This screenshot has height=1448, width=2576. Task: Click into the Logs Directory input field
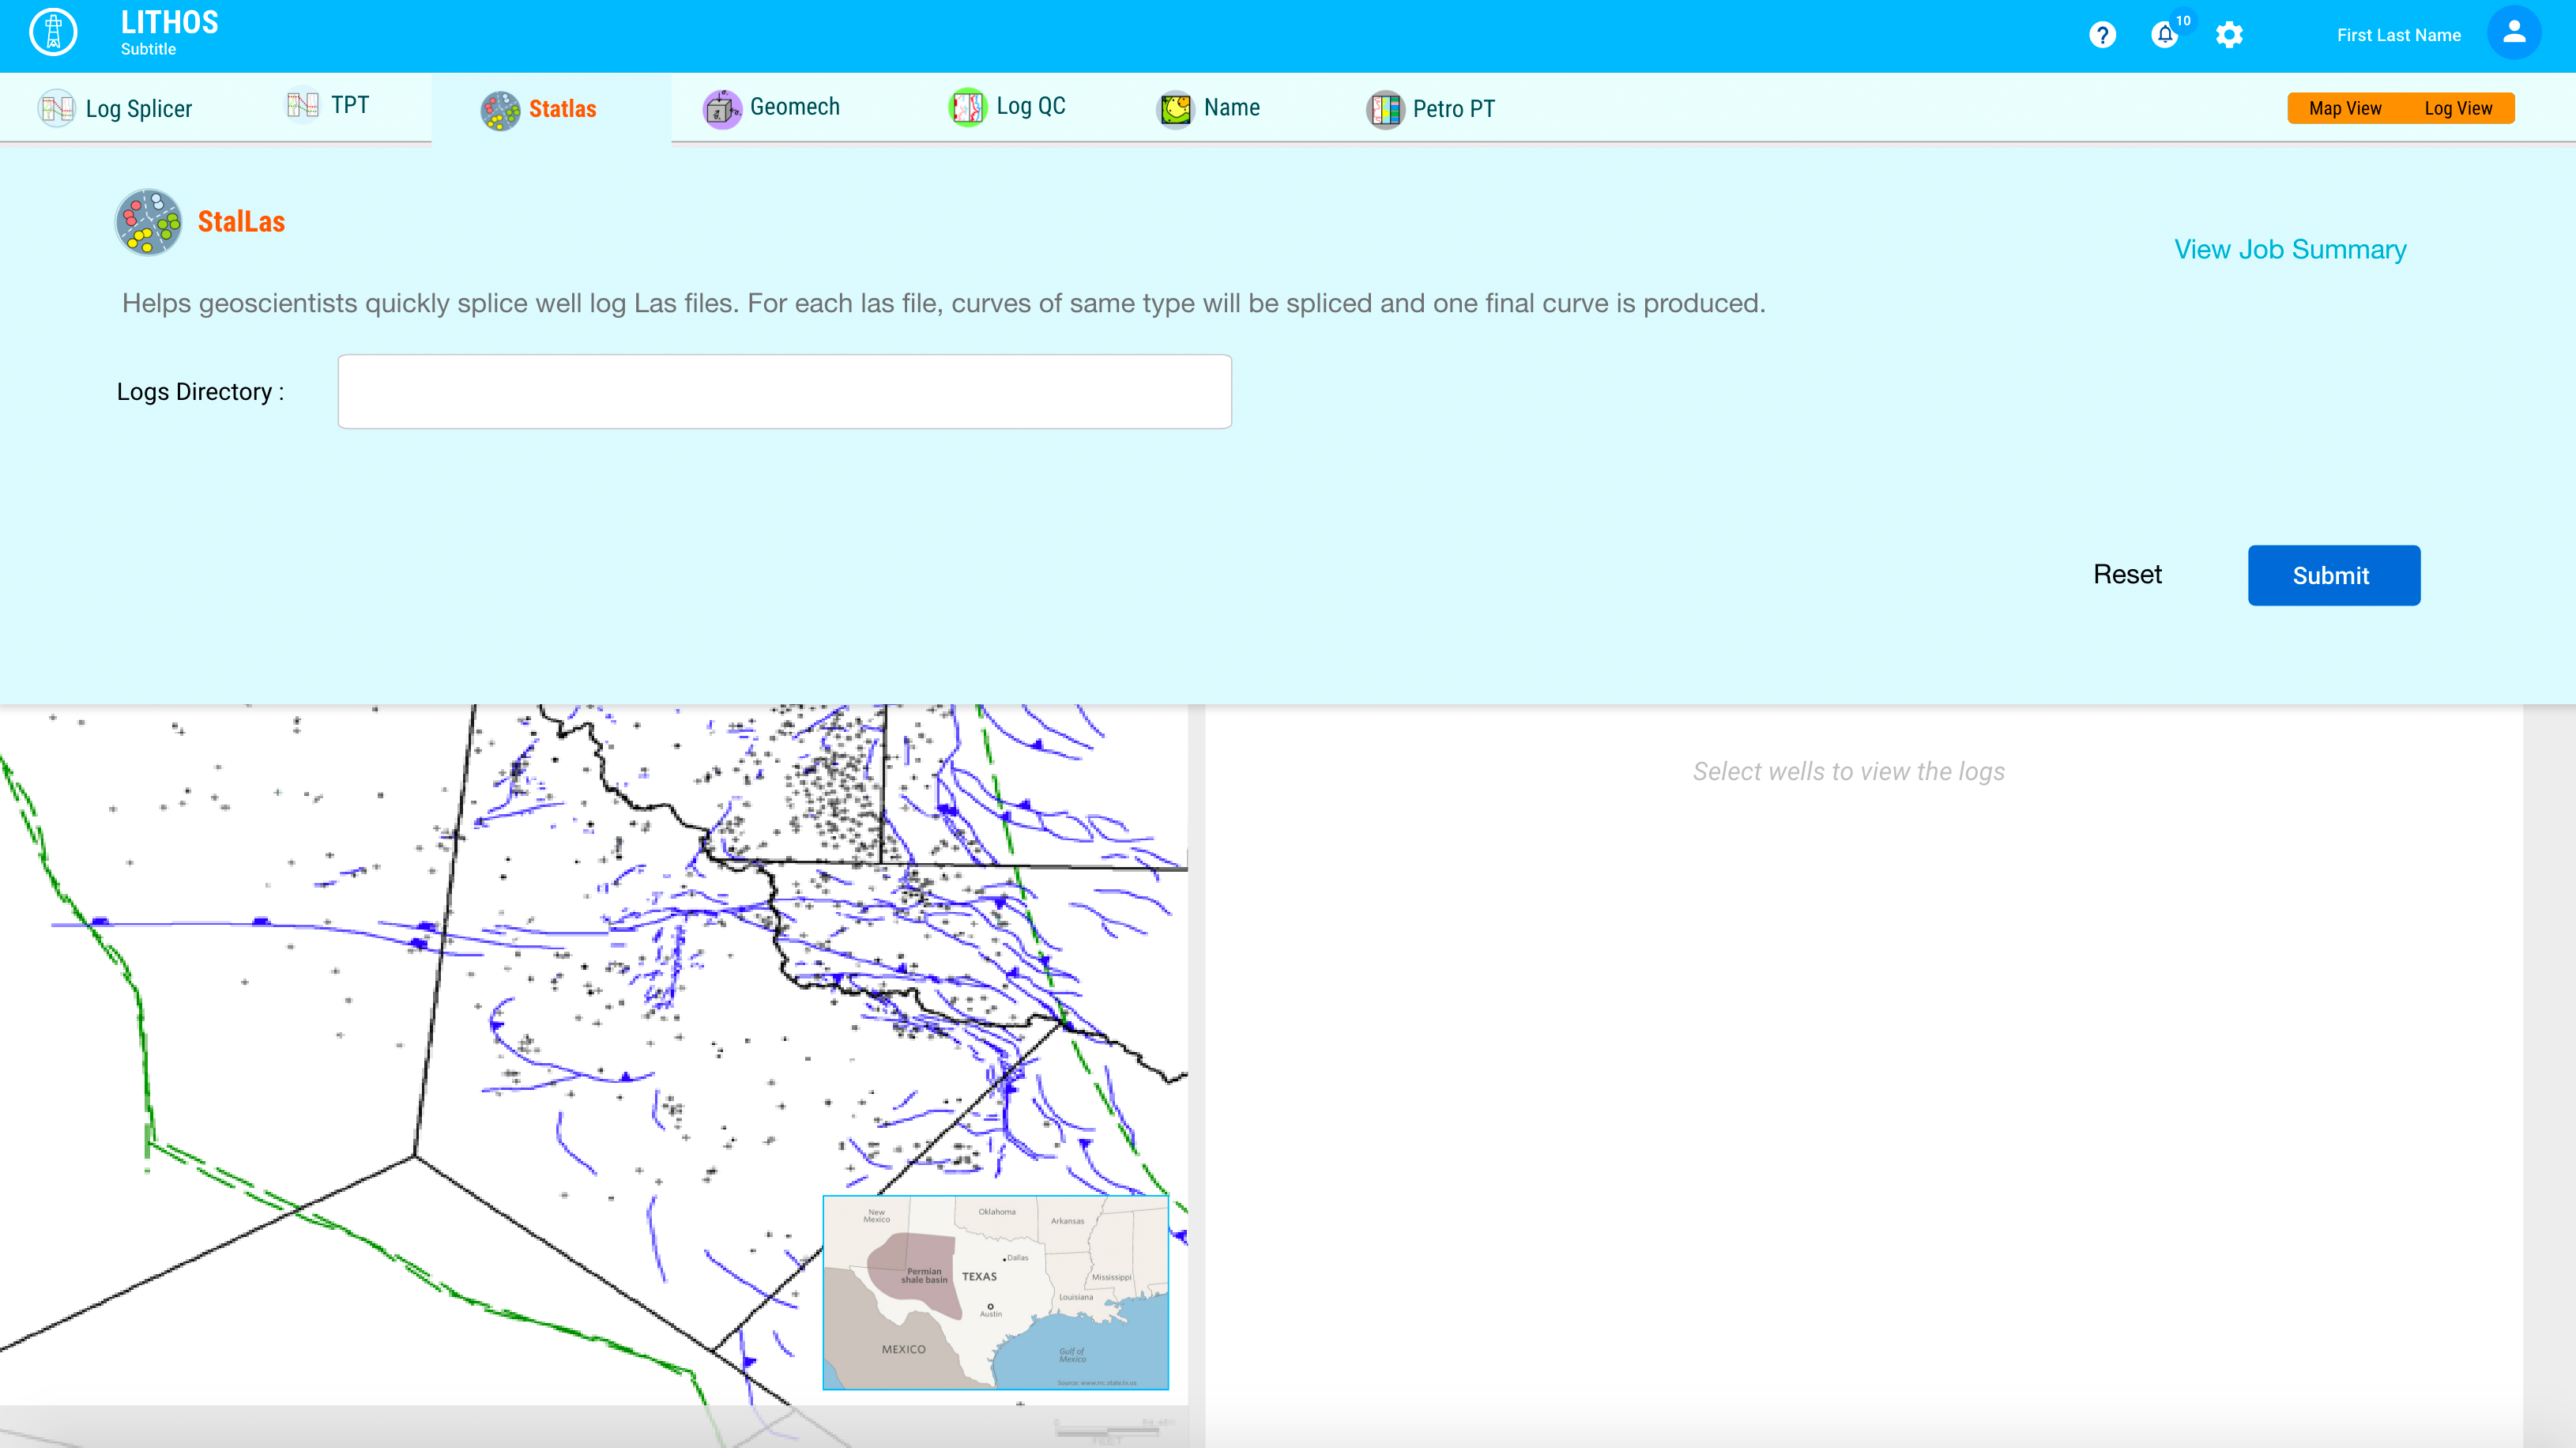784,392
